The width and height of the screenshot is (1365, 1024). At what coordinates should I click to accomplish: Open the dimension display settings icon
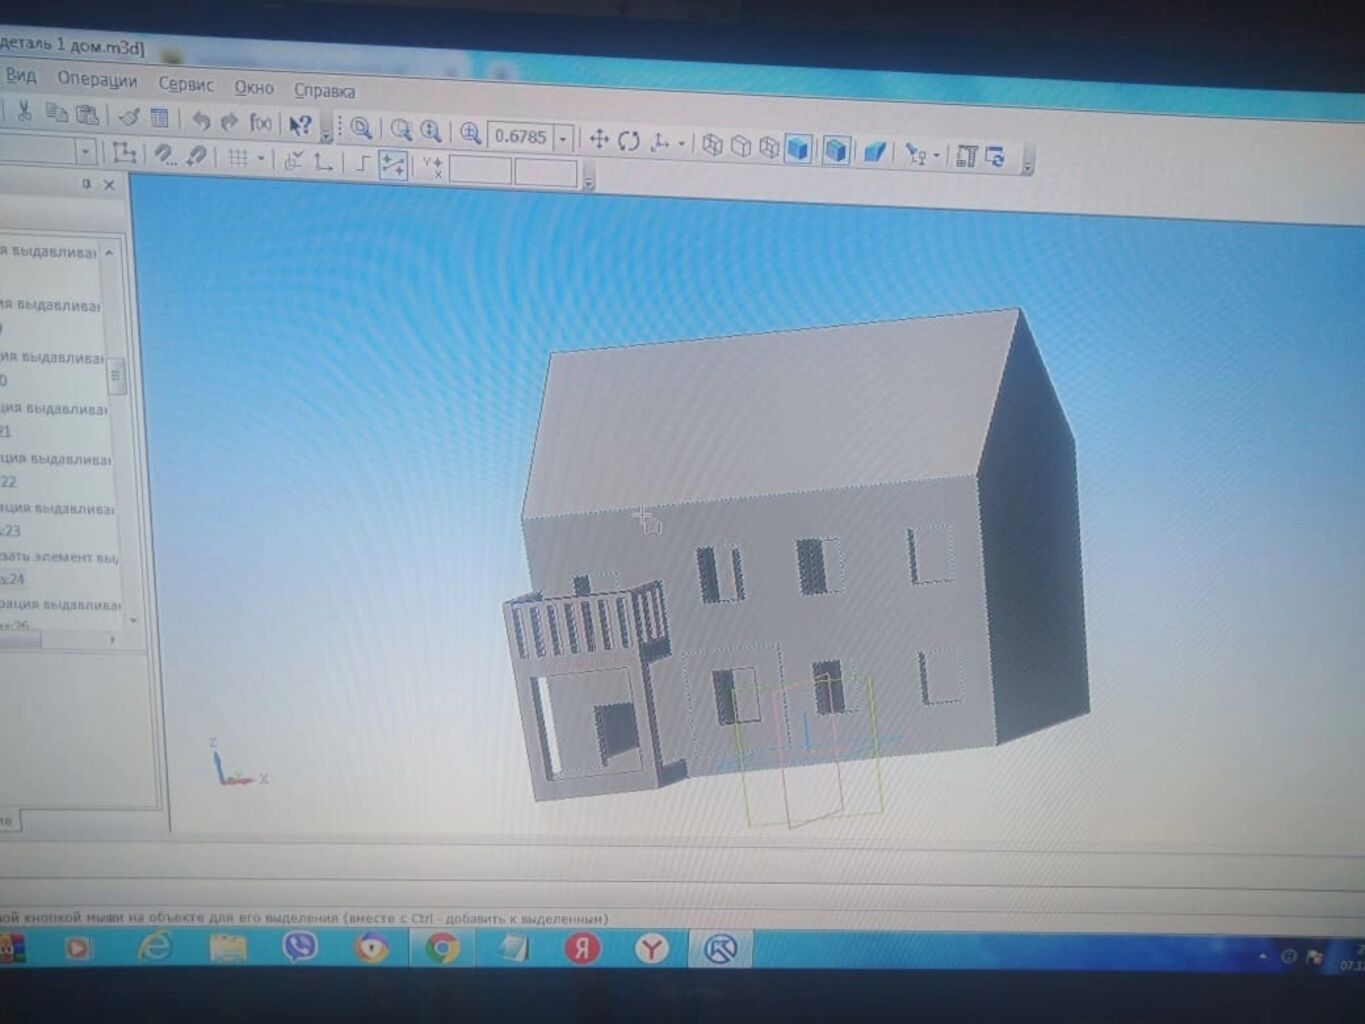(966, 156)
